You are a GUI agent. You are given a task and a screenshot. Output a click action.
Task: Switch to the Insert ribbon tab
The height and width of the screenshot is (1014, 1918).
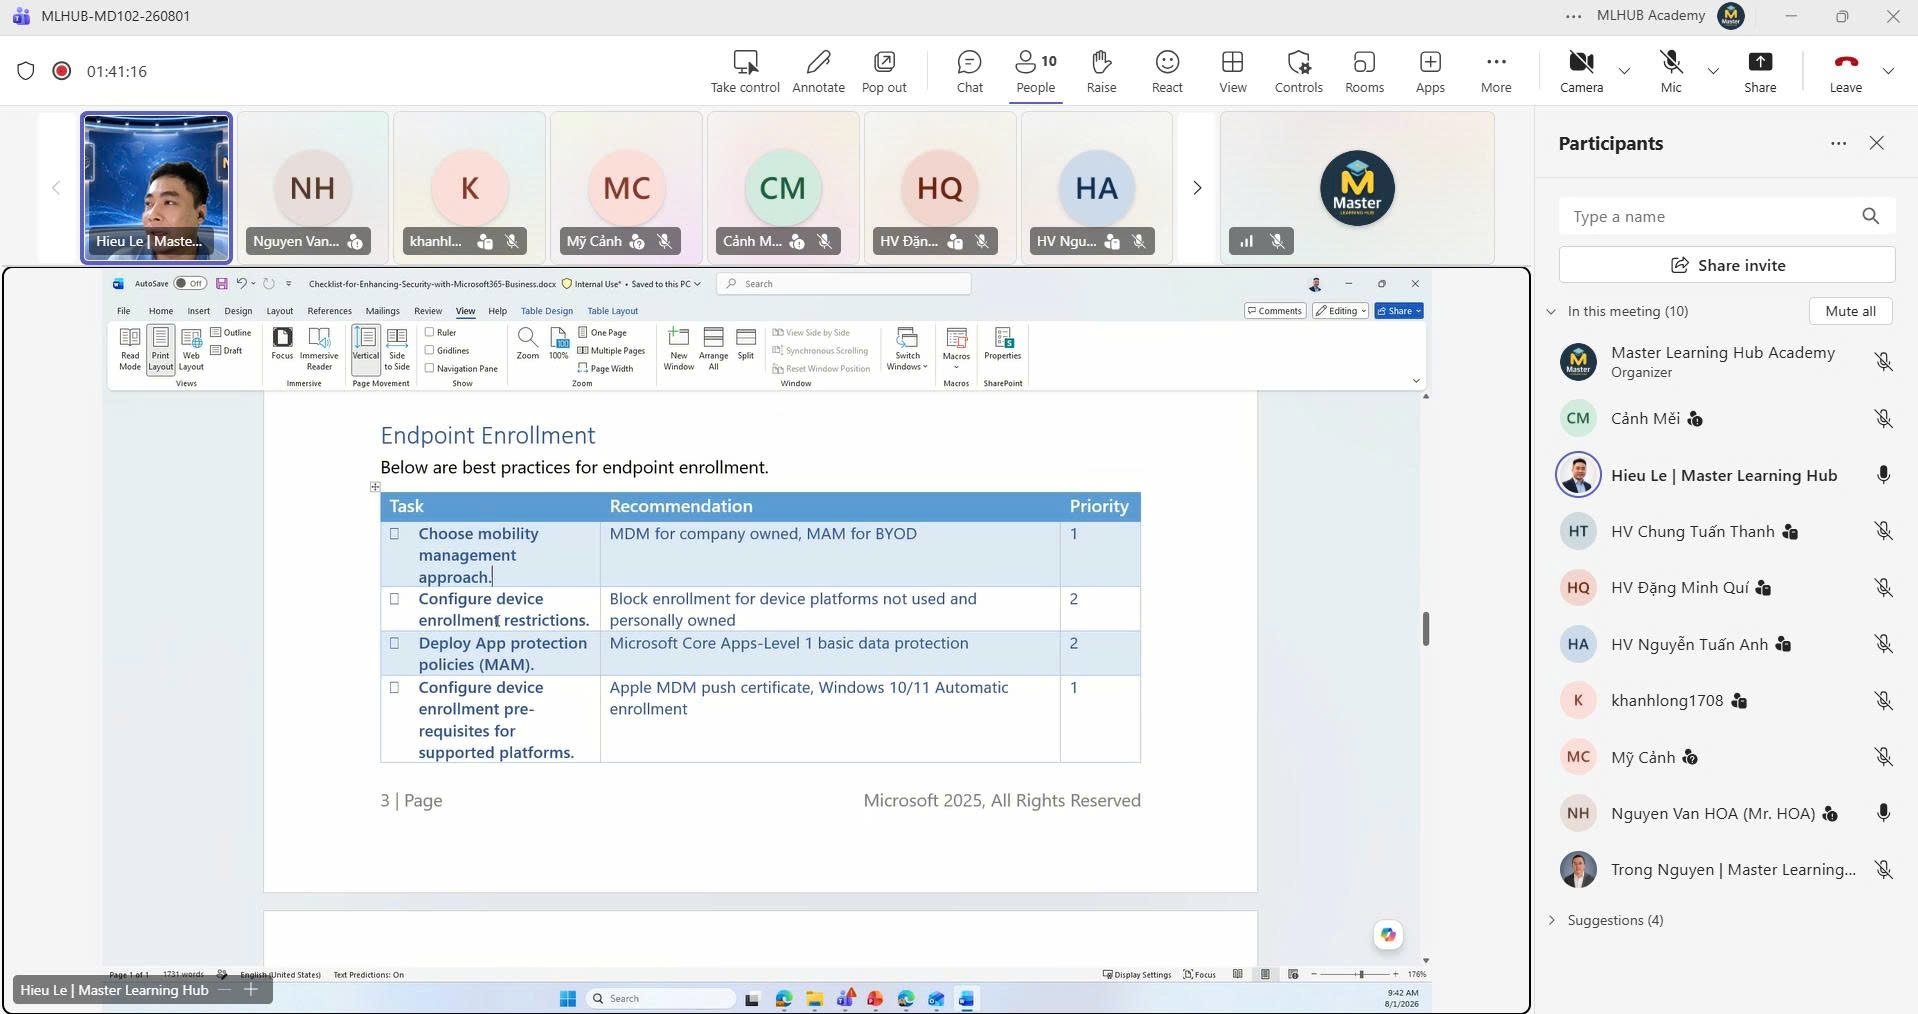tap(198, 311)
